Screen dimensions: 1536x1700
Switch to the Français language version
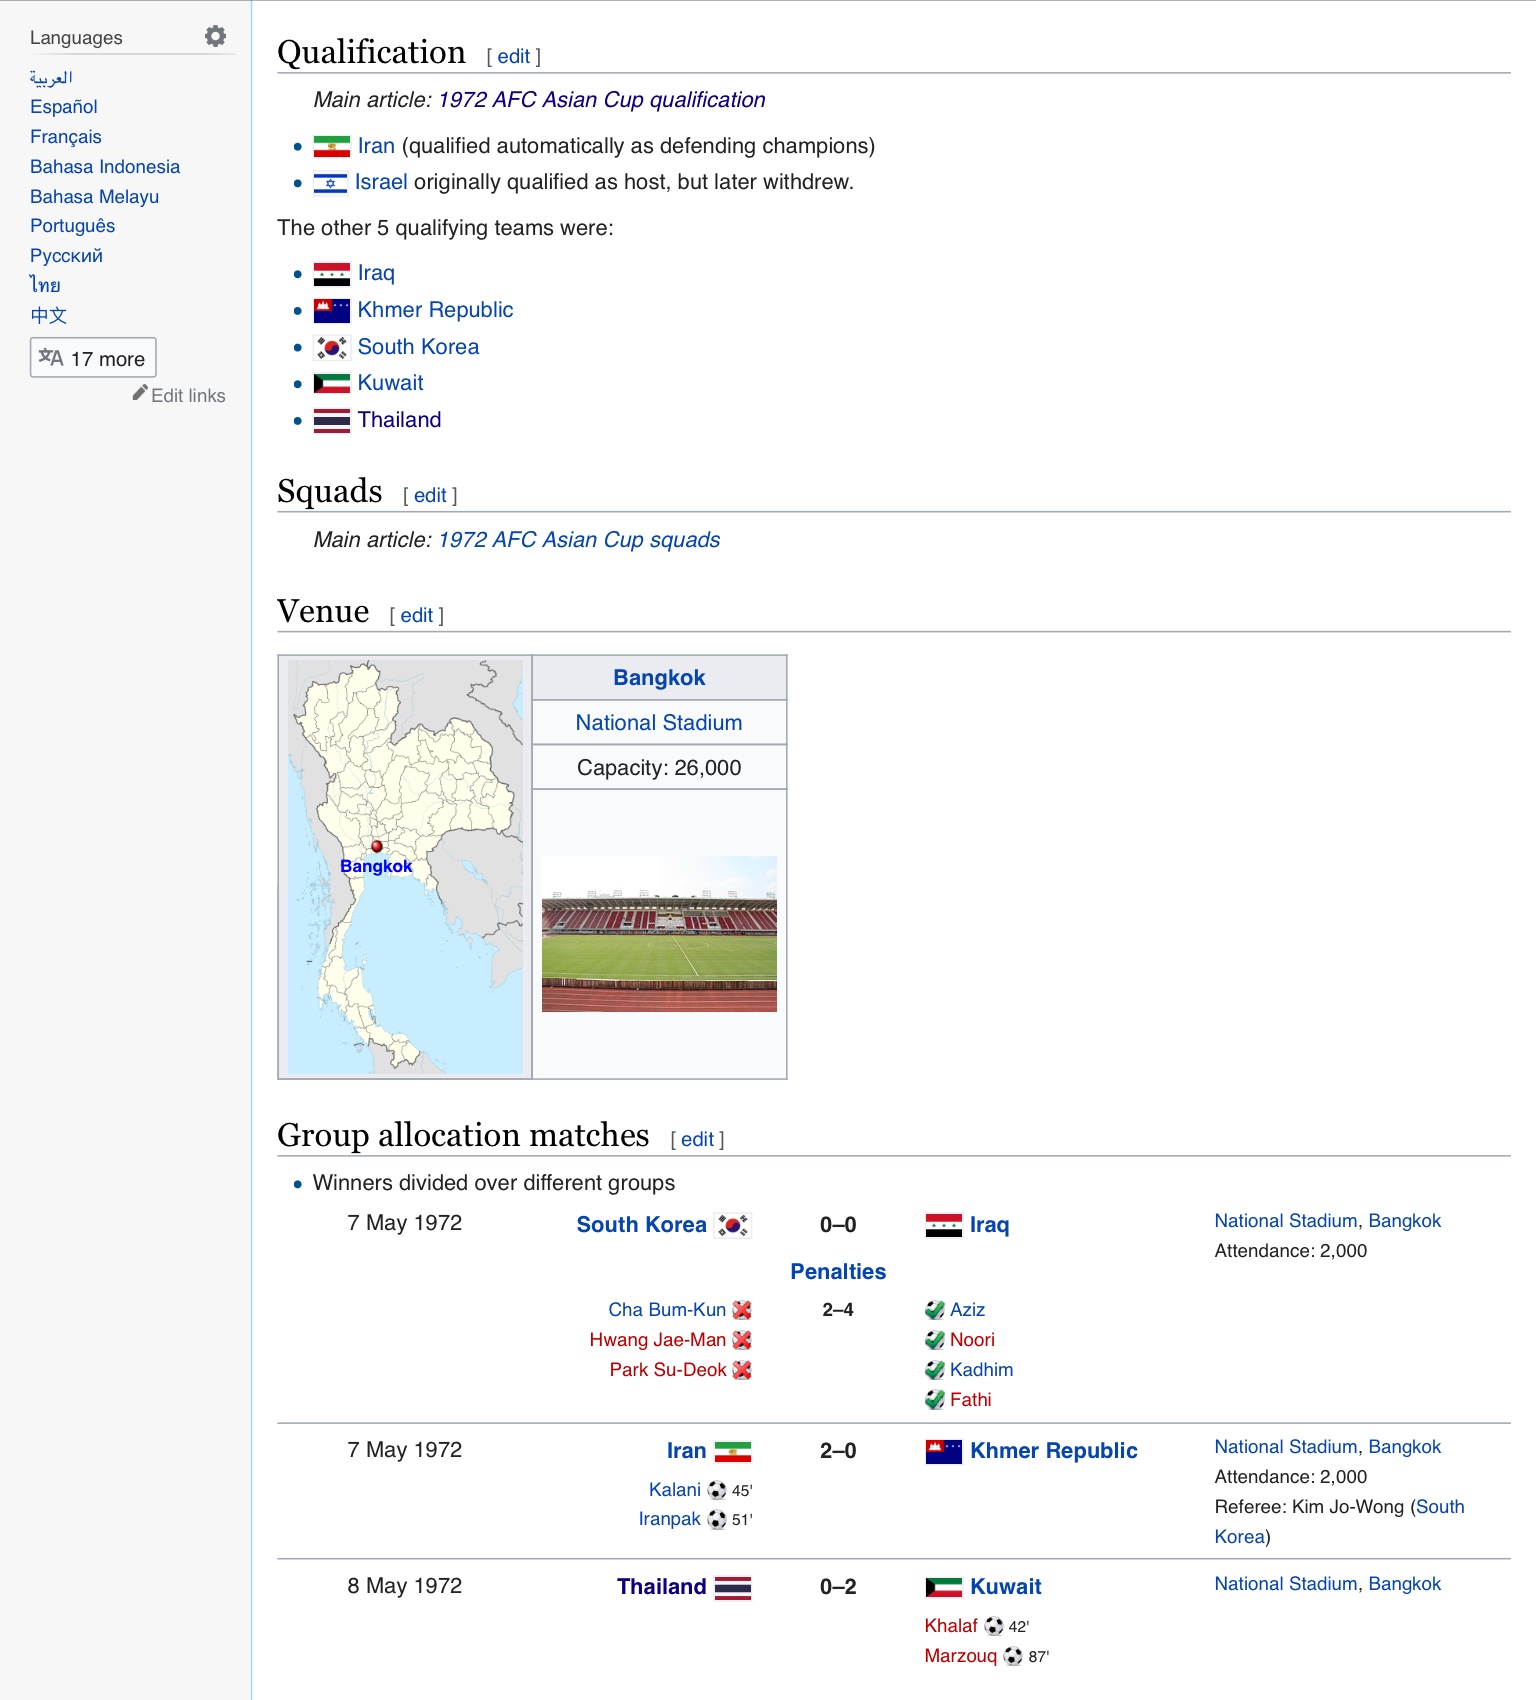pos(66,137)
